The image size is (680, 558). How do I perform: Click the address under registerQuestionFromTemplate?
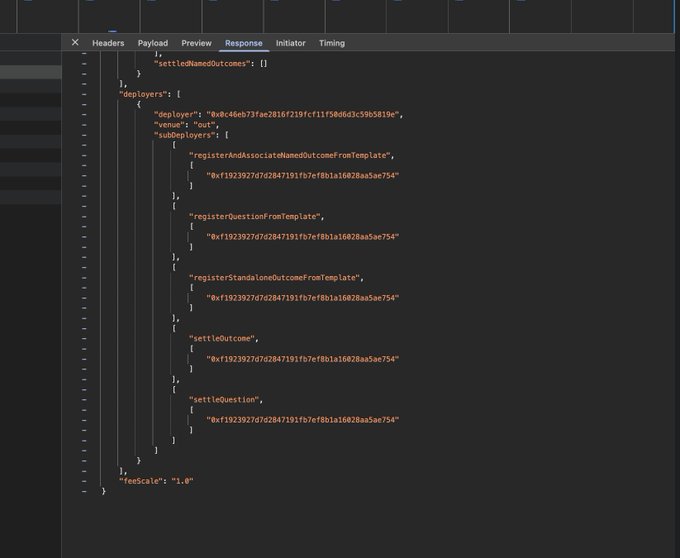(302, 237)
